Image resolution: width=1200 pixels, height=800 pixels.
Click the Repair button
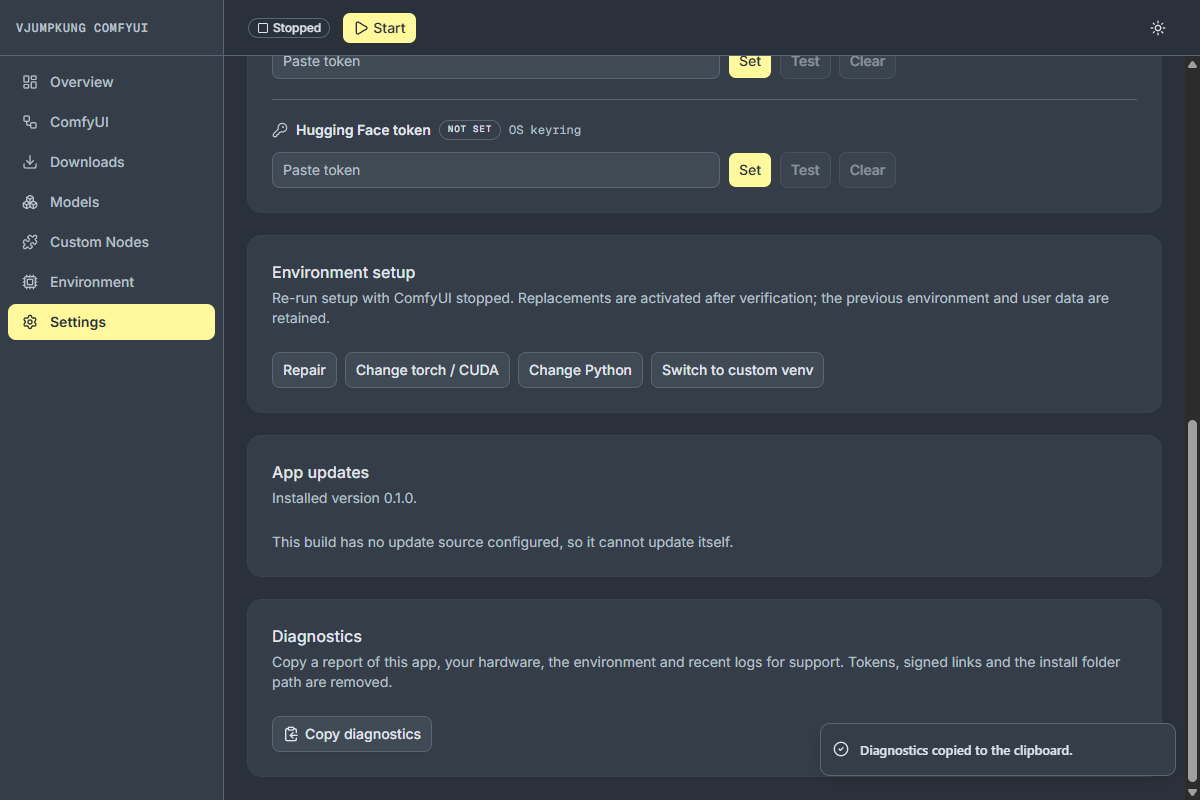(304, 370)
